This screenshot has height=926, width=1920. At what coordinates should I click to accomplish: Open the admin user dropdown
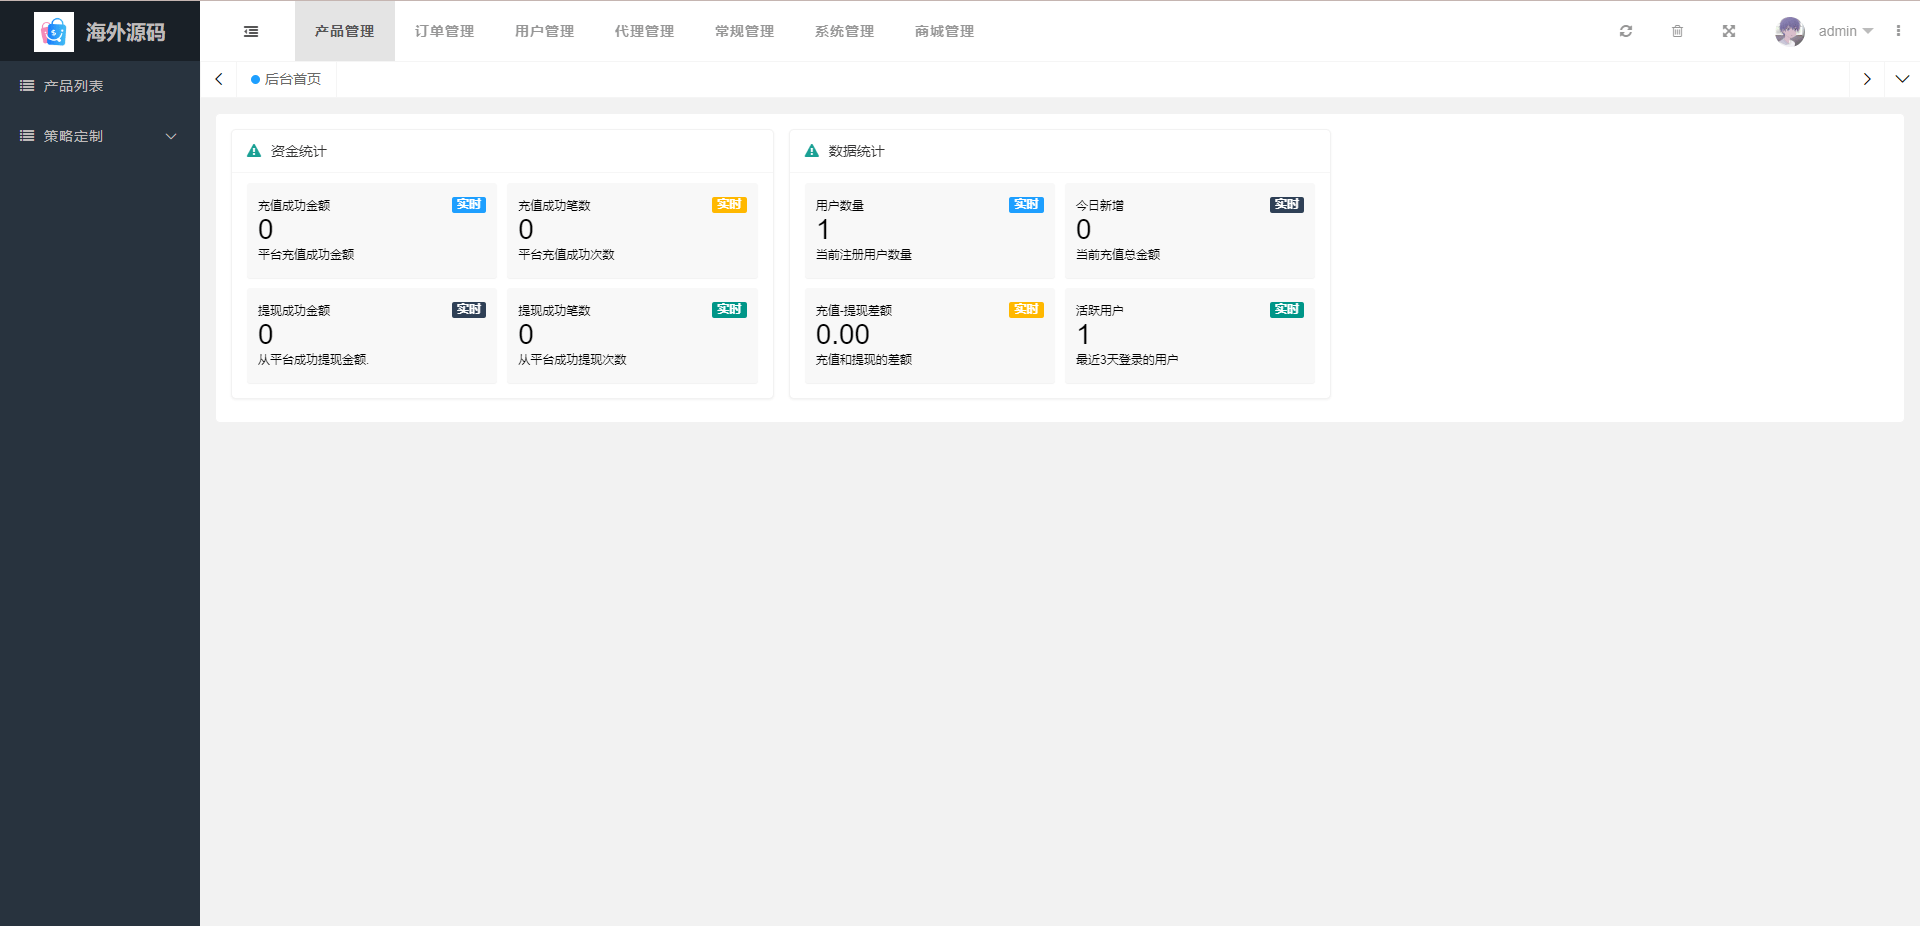(1845, 32)
